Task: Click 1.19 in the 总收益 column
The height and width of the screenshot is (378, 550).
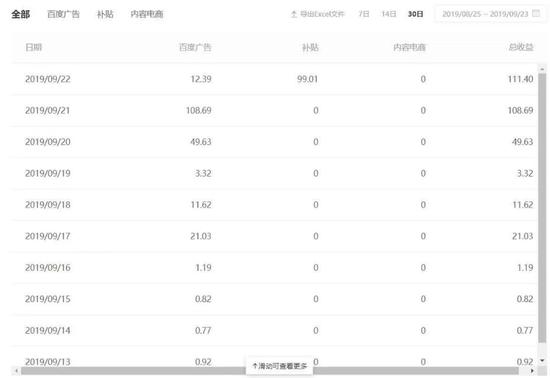Action: (525, 268)
